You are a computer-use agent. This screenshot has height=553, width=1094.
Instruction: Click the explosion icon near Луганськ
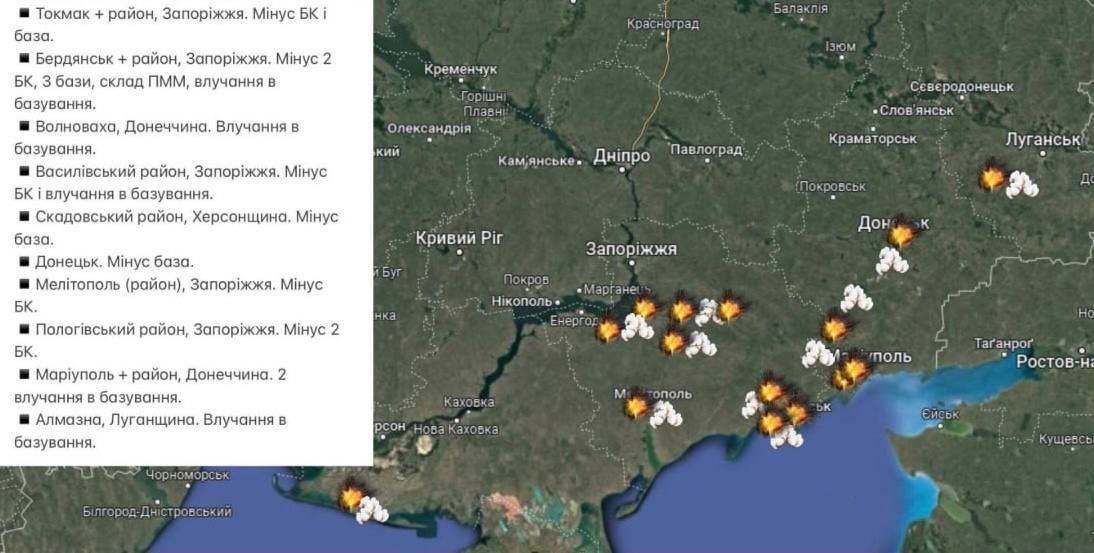992,178
